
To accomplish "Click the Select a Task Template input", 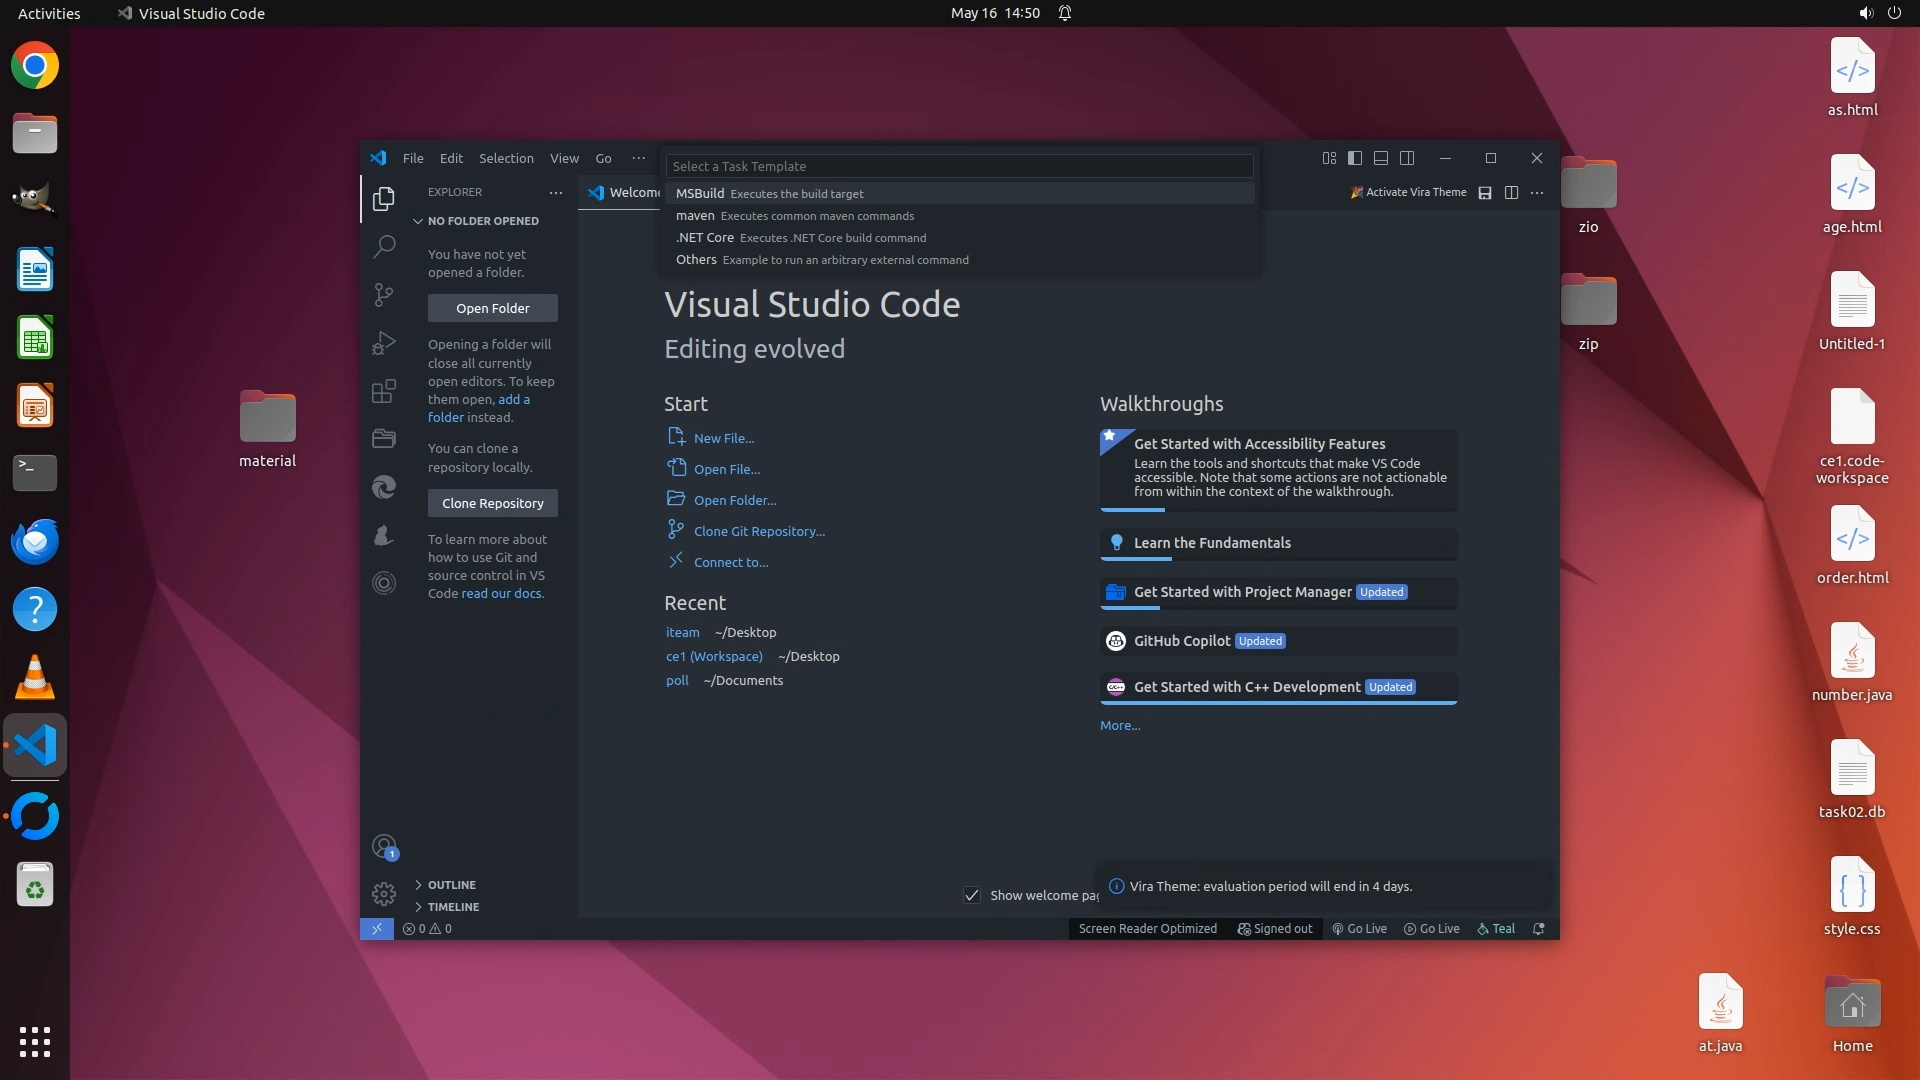I will tap(958, 166).
